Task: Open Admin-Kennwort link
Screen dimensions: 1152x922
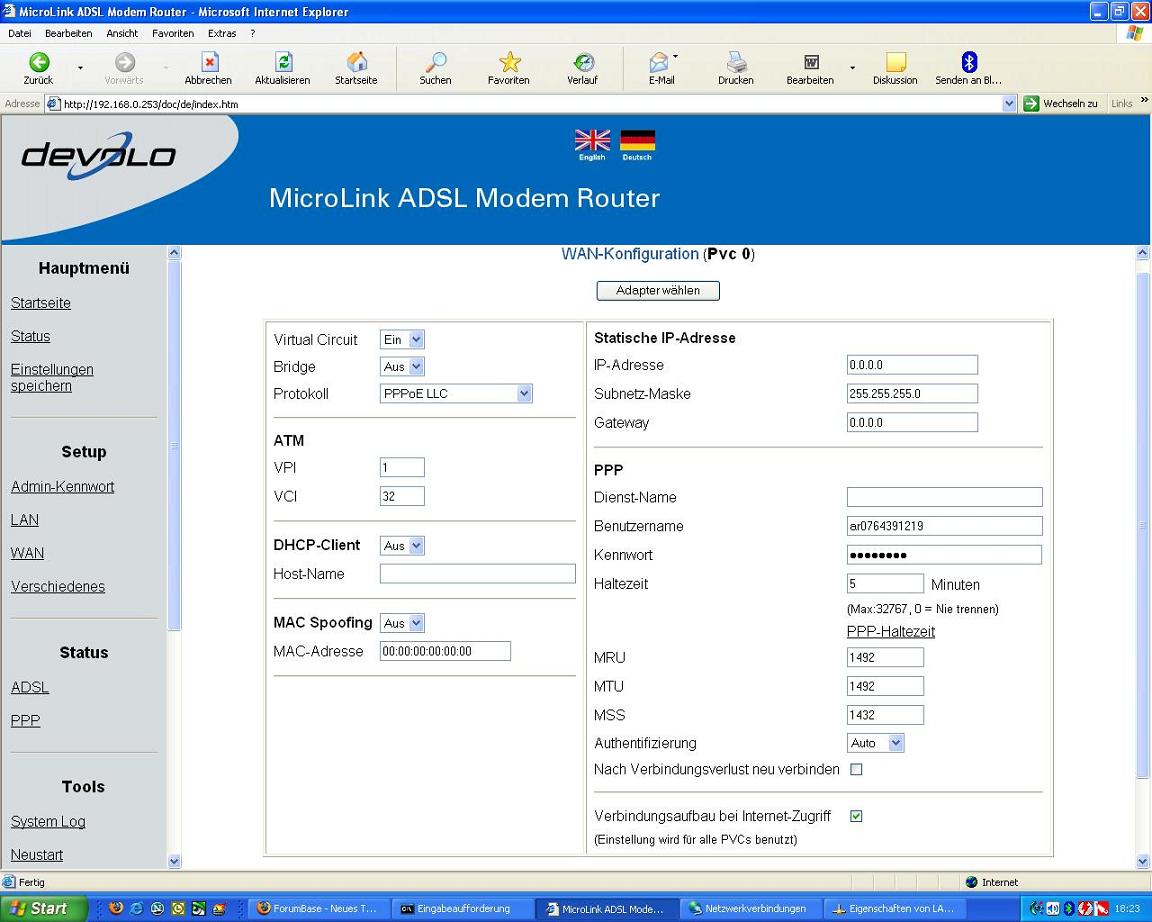Action: tap(62, 486)
